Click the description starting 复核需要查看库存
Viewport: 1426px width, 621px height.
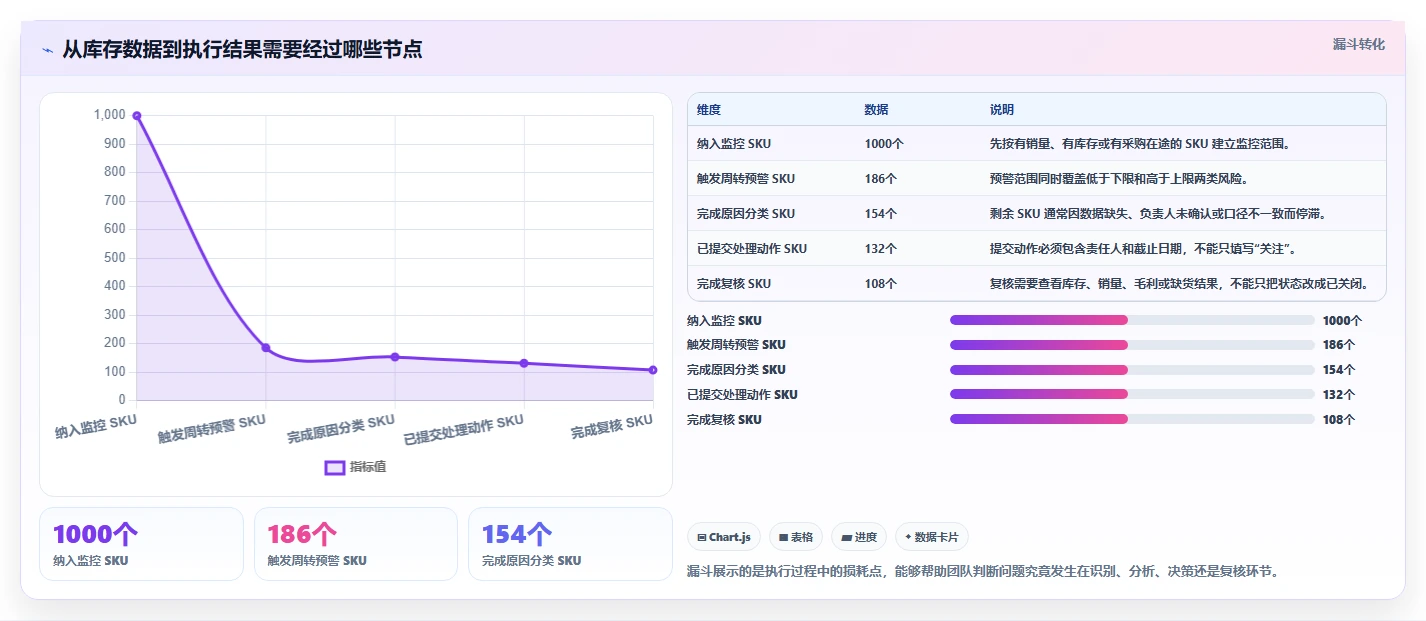(1179, 284)
